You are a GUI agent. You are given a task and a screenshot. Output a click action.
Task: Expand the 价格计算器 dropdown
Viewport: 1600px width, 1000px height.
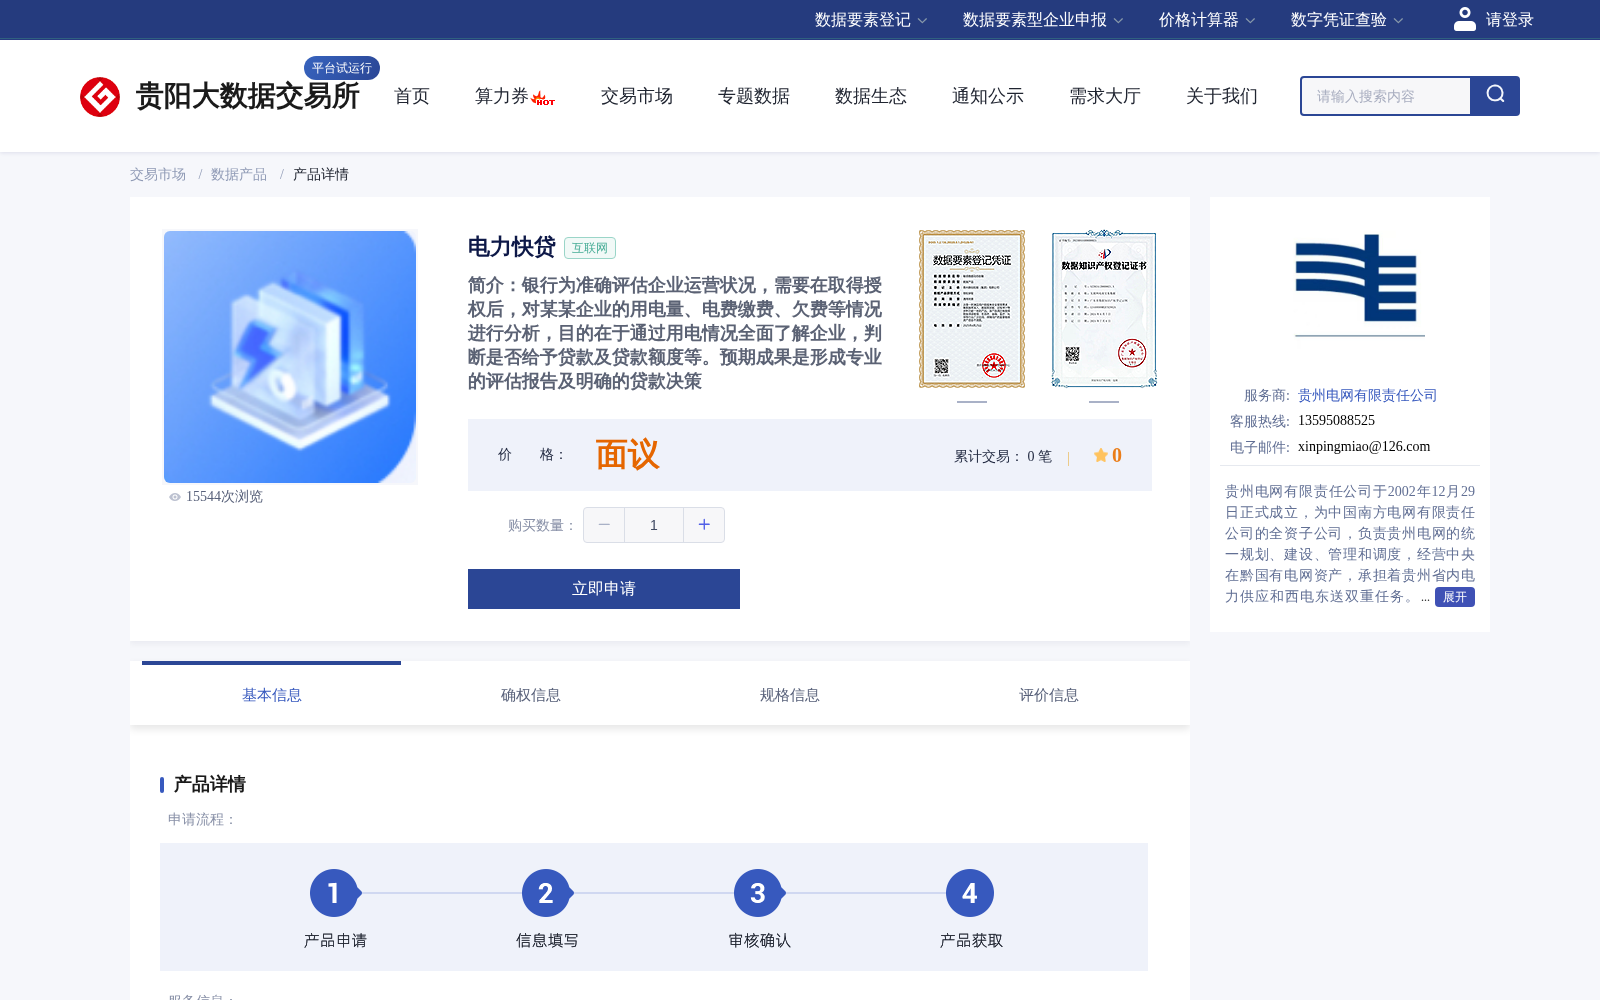click(x=1207, y=20)
